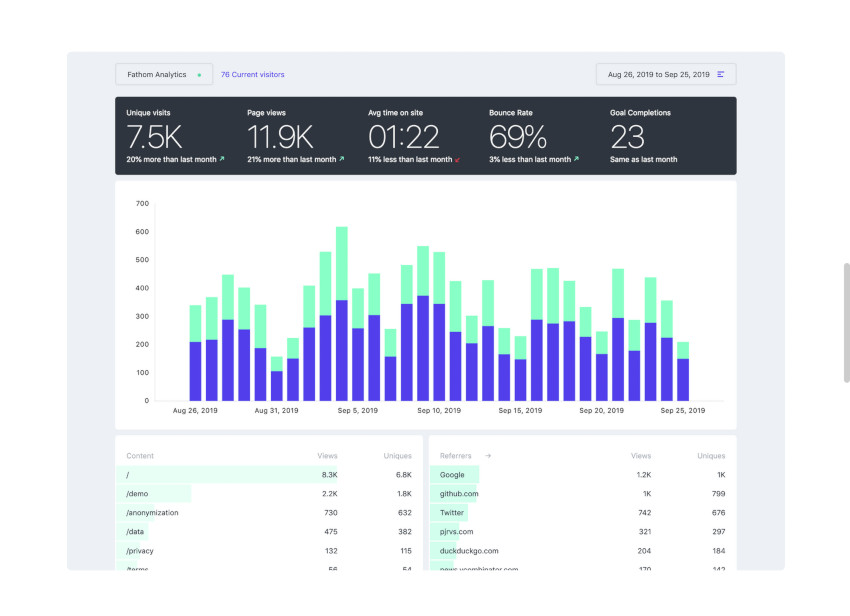Click the red Avg time trend arrow

point(457,160)
